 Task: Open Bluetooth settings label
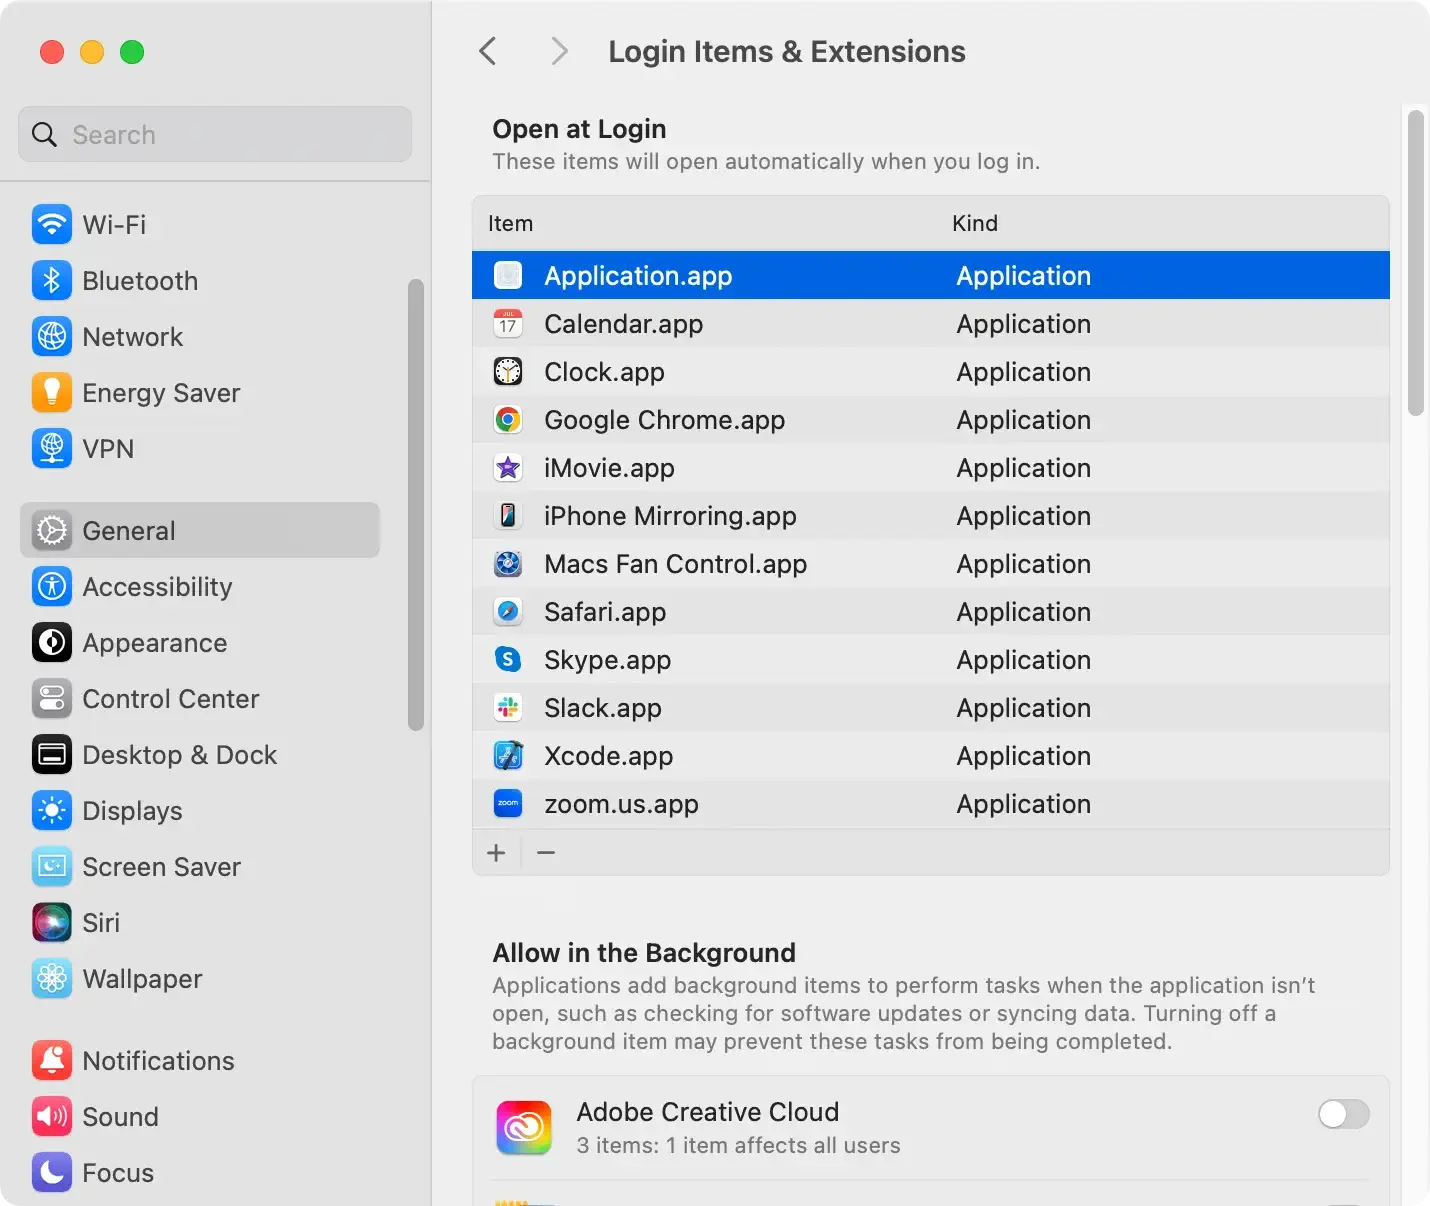point(140,280)
